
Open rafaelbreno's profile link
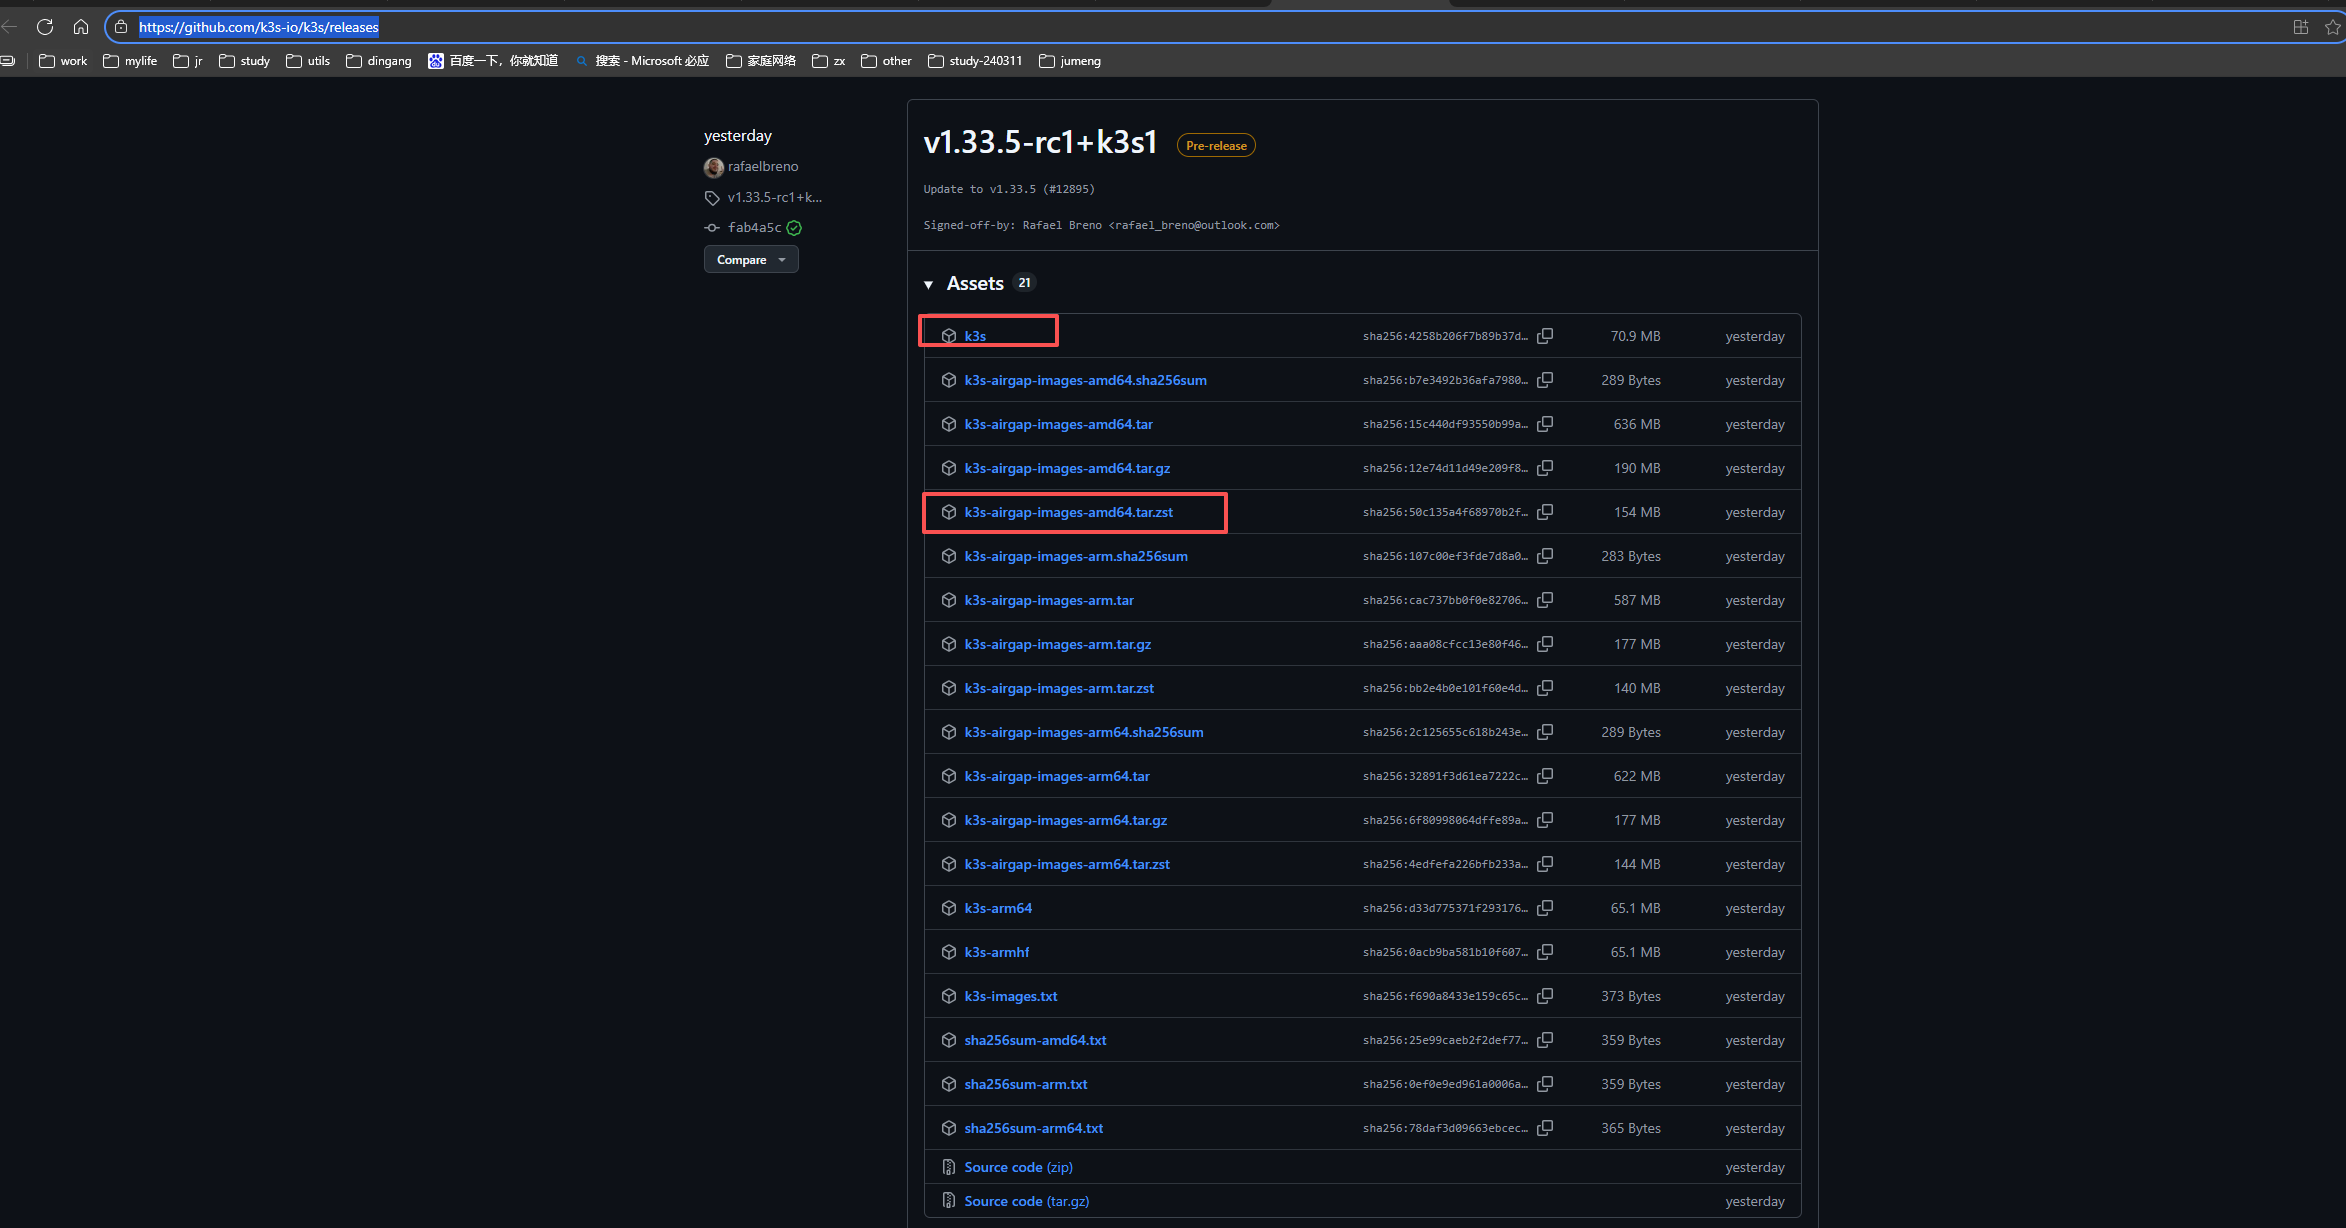(762, 166)
